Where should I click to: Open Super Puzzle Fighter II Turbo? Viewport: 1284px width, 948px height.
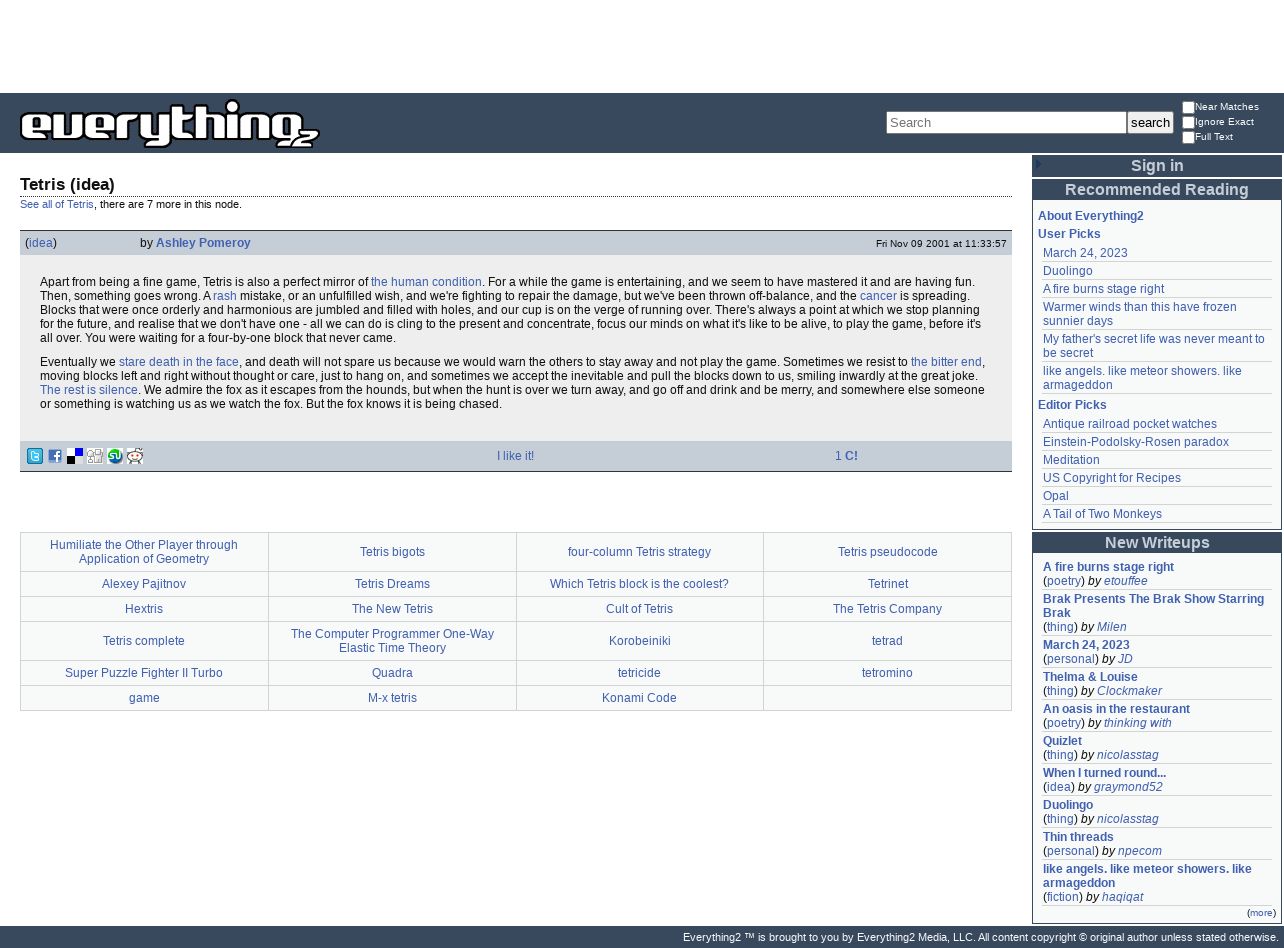(x=144, y=673)
